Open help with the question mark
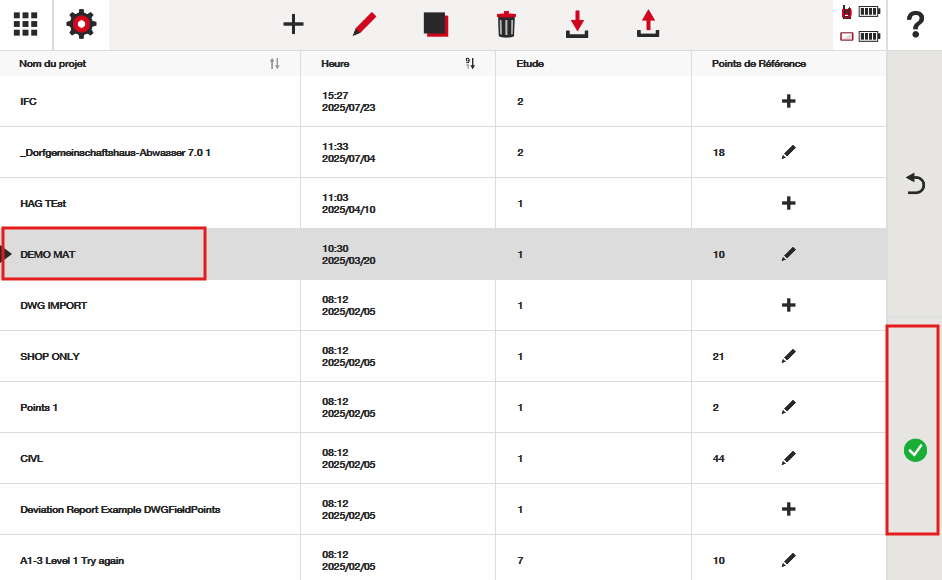 click(x=914, y=25)
